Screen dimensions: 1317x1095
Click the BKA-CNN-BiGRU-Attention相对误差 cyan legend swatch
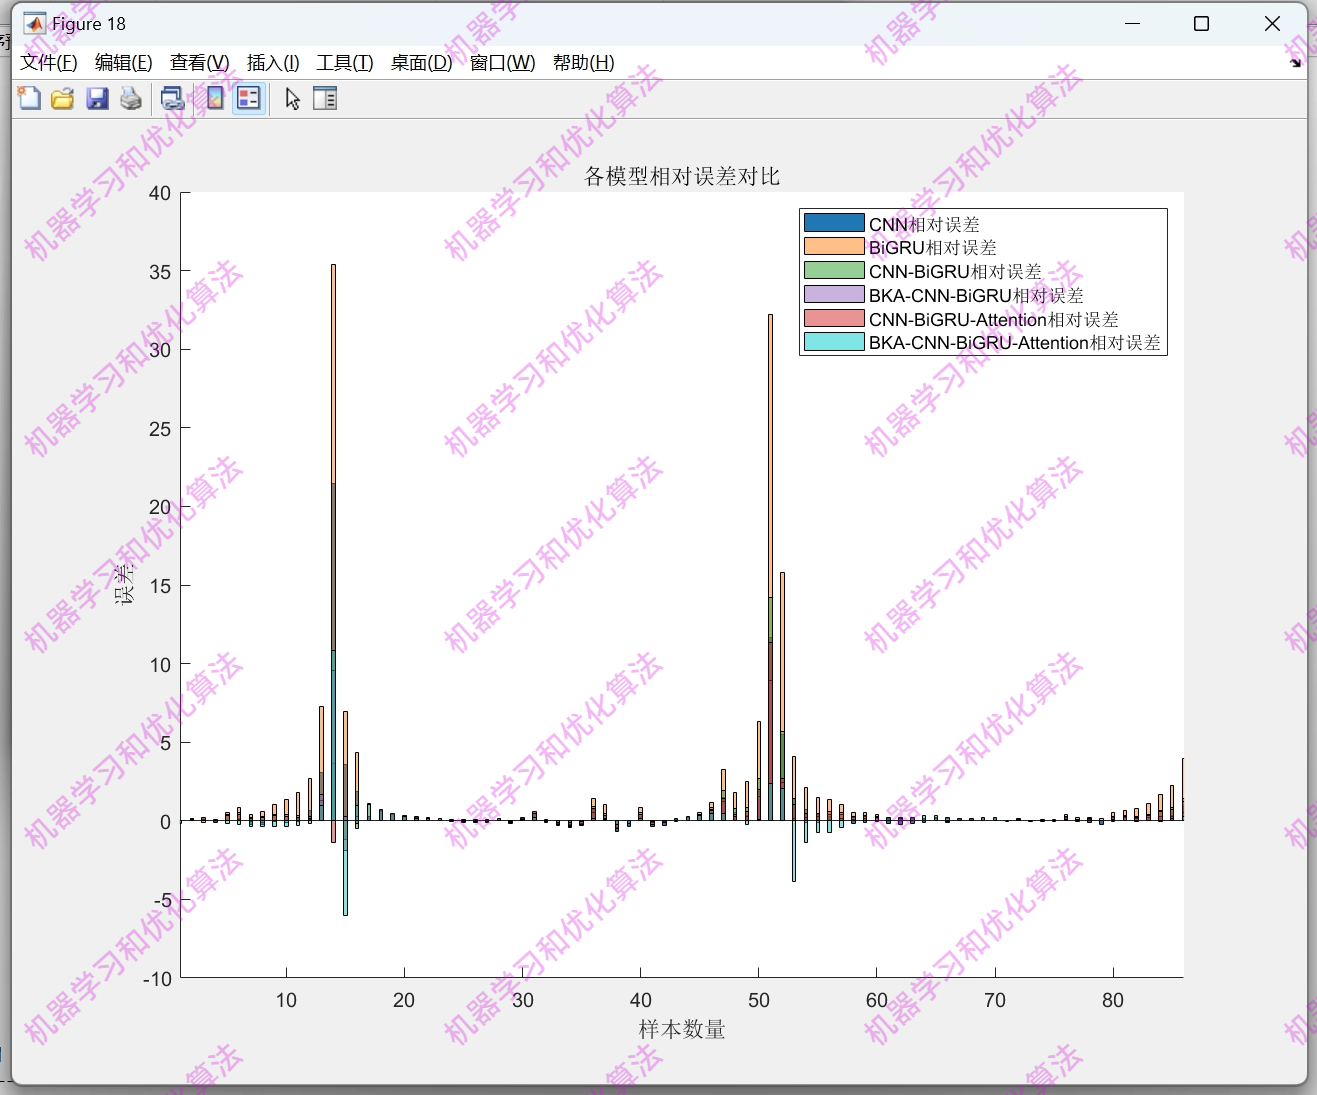coord(834,342)
